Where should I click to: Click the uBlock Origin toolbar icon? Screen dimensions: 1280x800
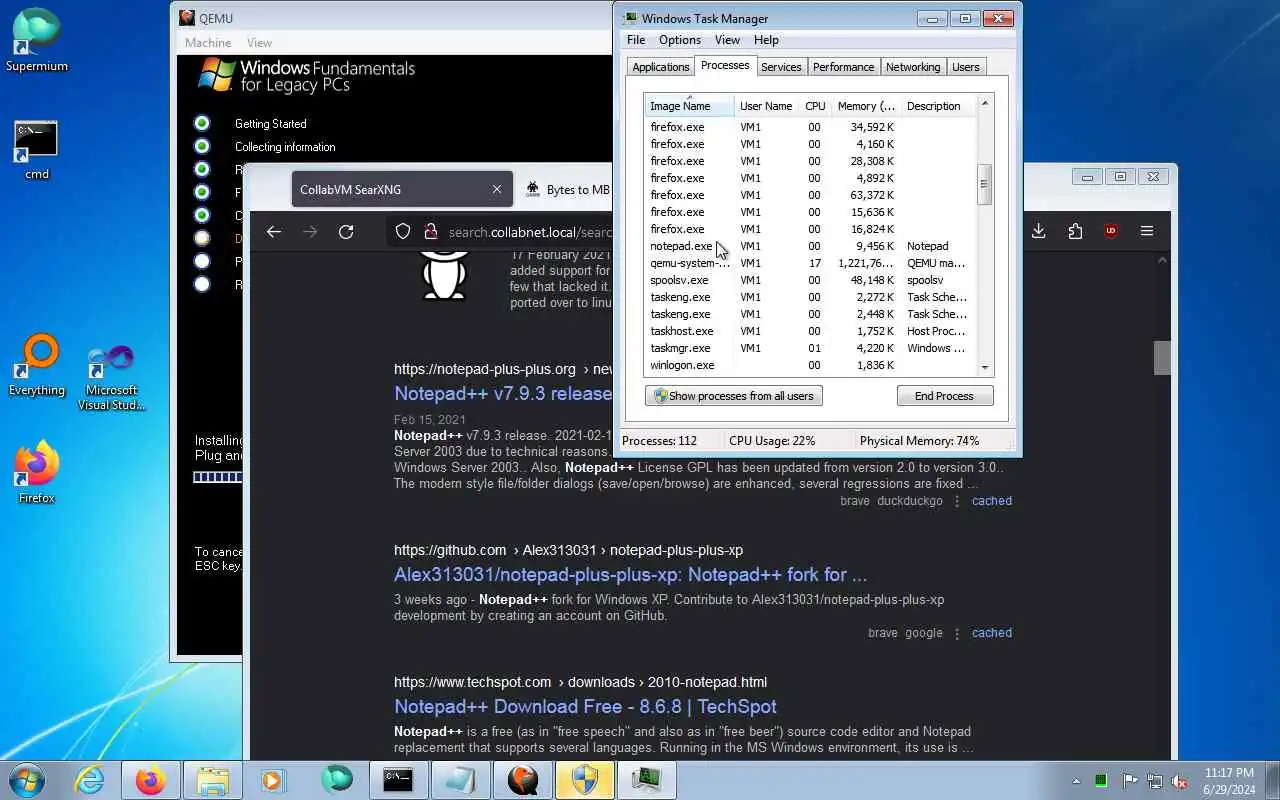(1111, 231)
